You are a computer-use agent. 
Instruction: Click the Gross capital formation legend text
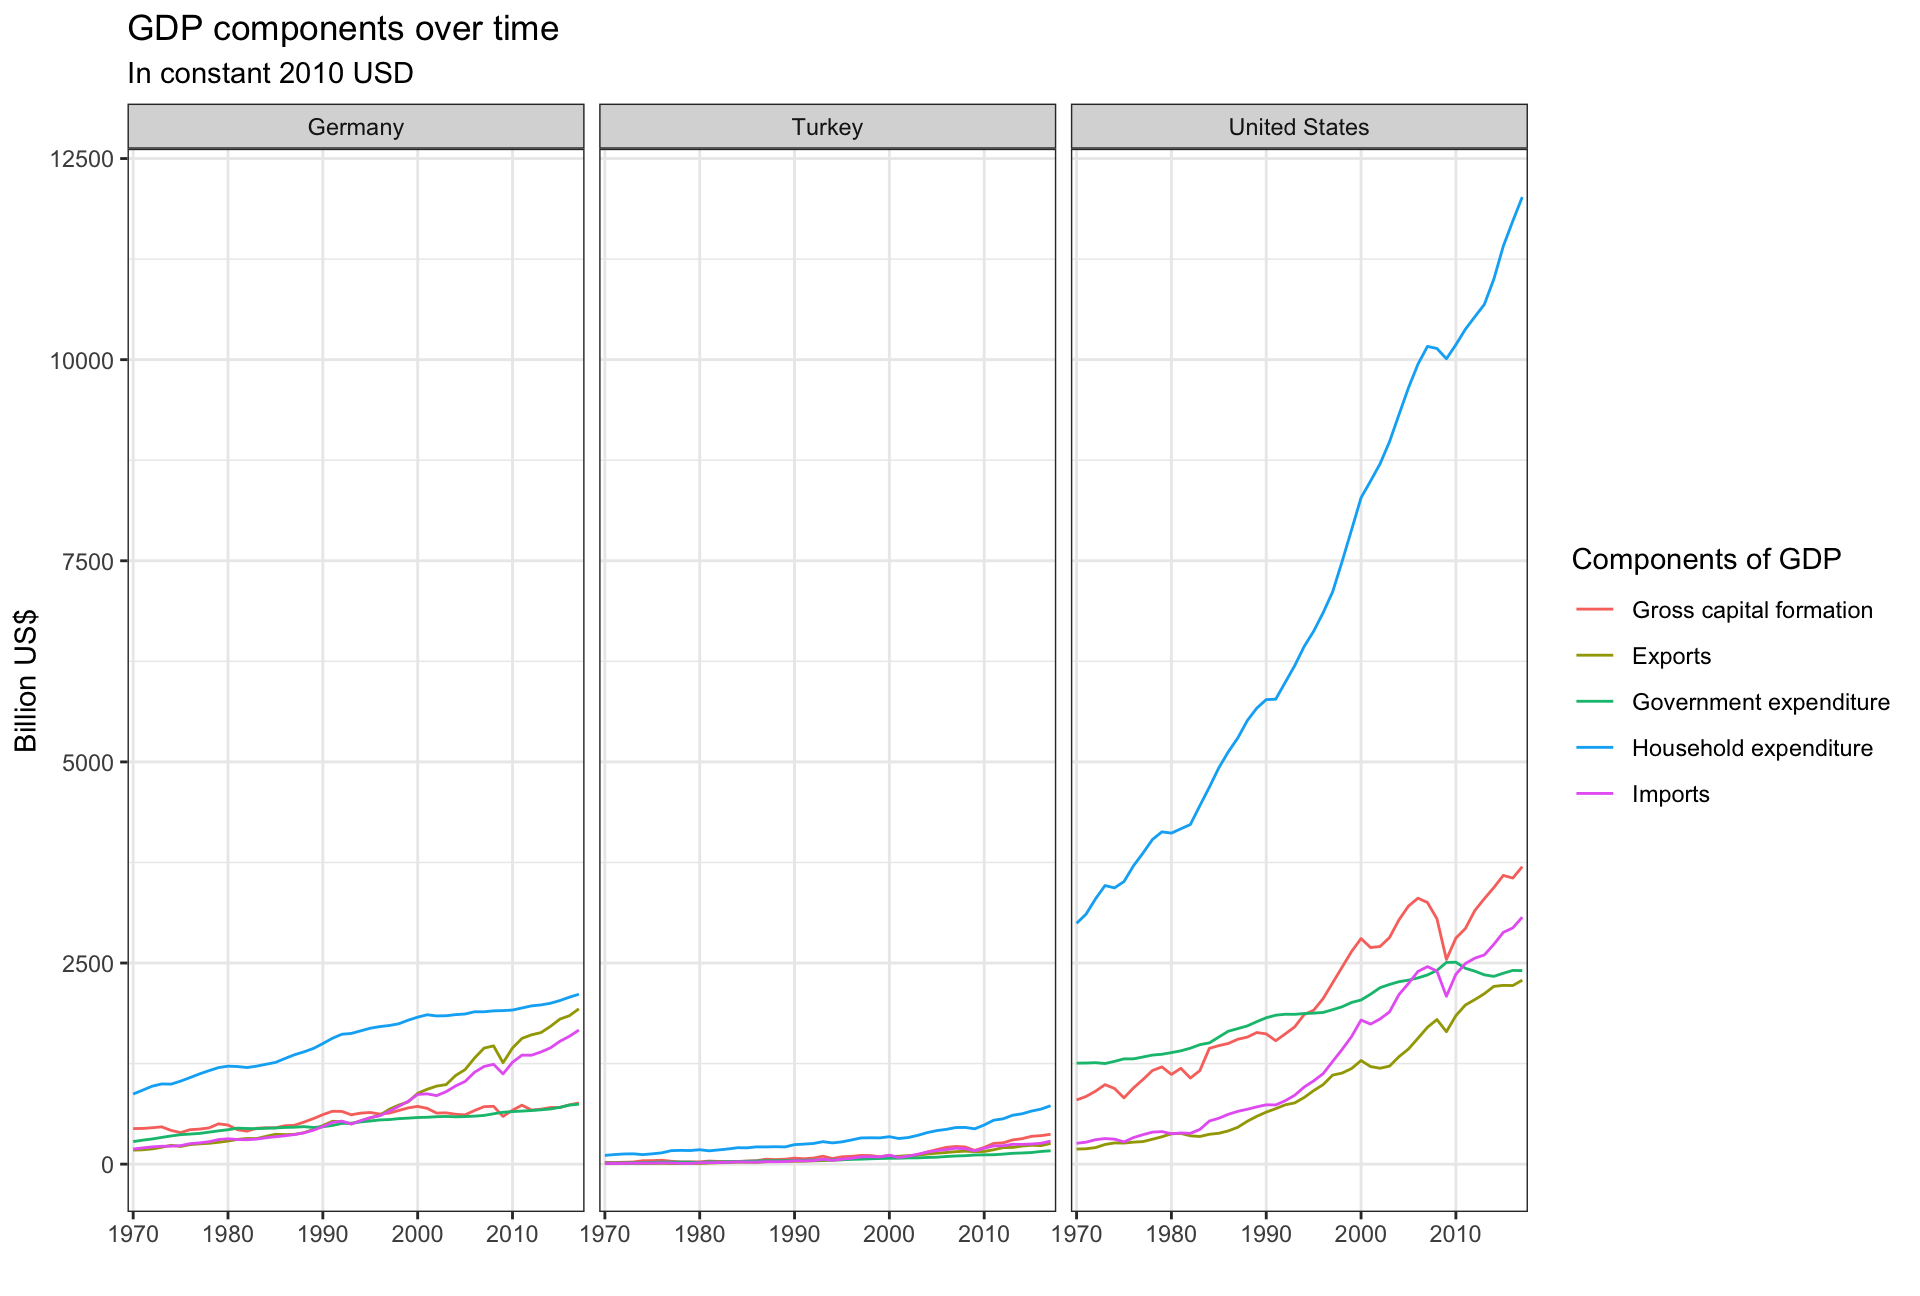point(1752,610)
